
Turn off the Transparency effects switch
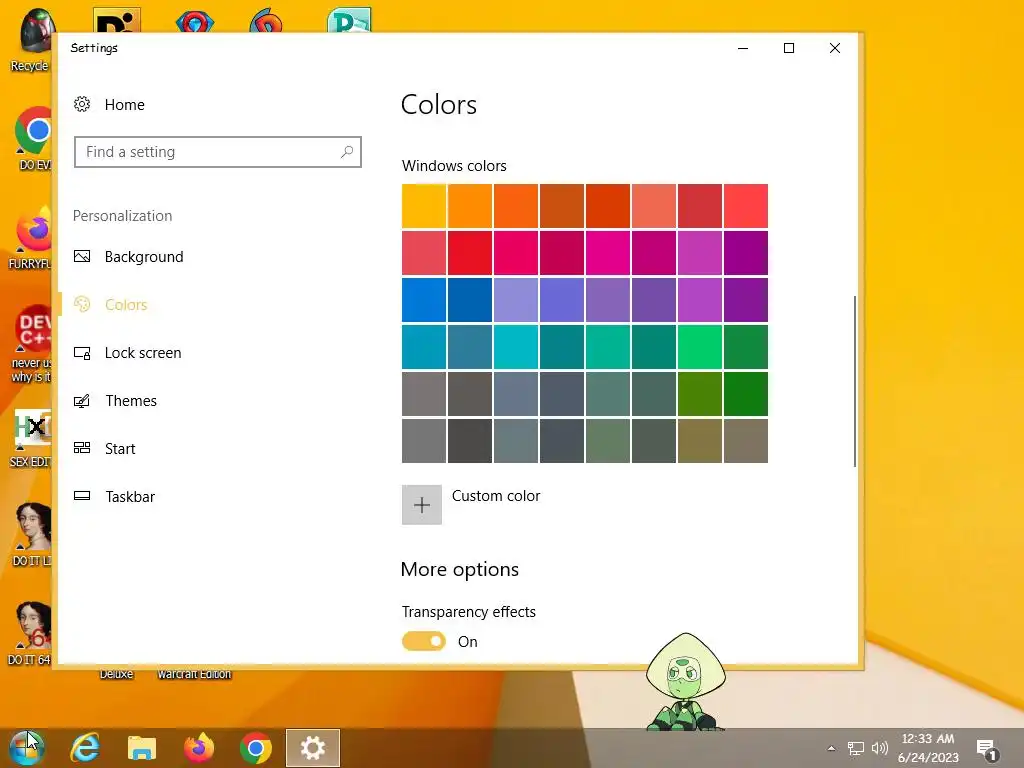(x=424, y=641)
